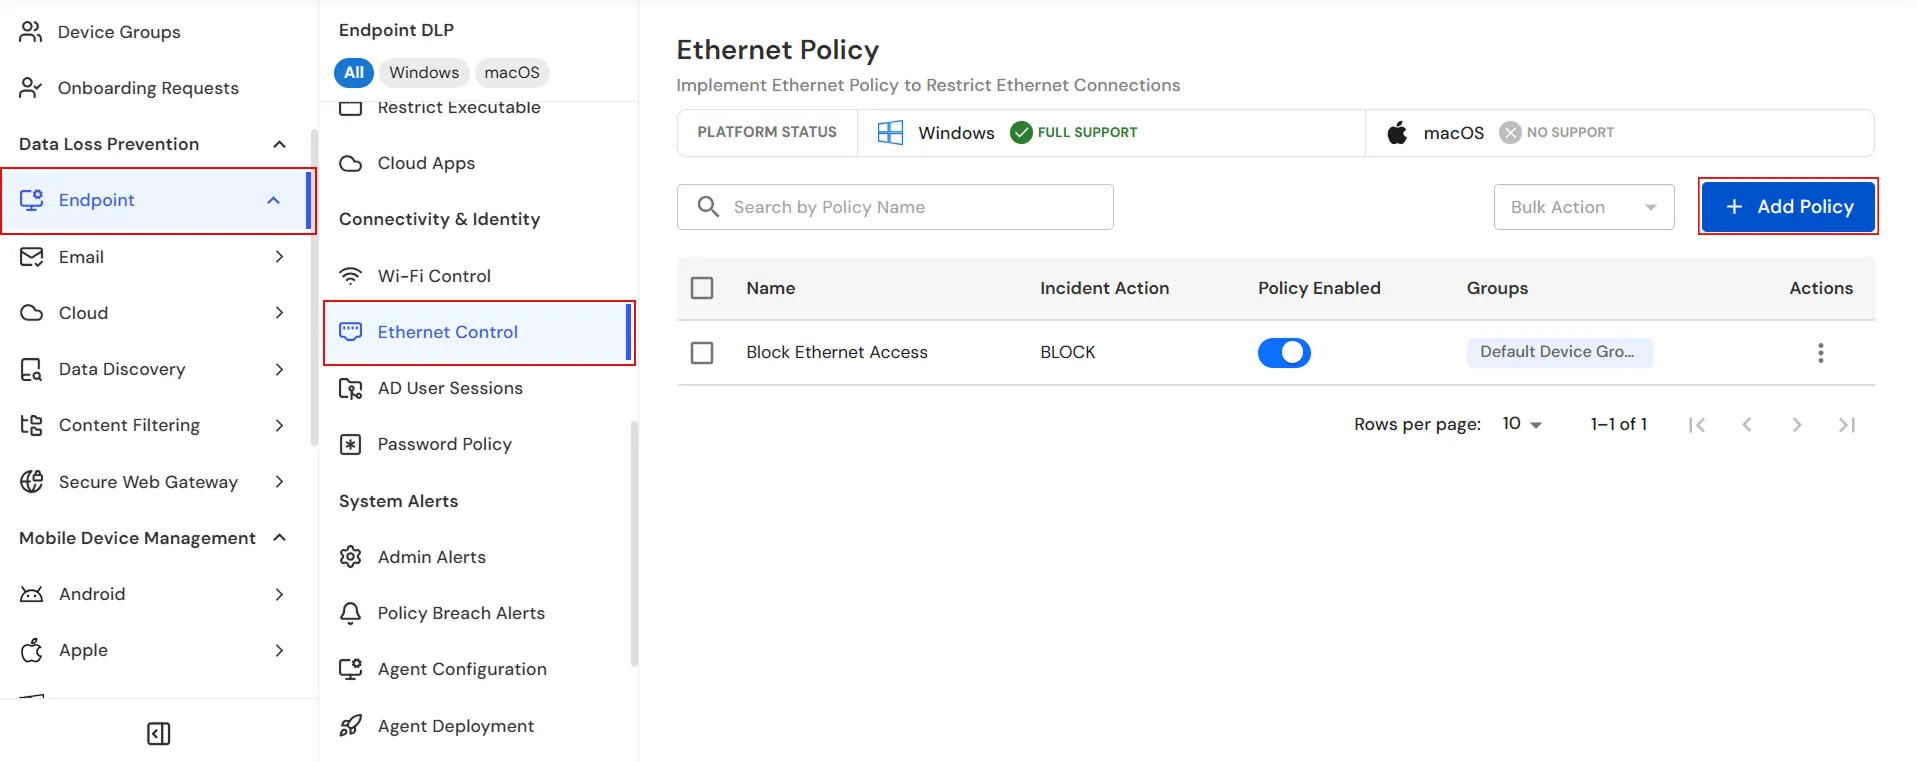Disable the Block Ethernet Access policy toggle
The image size is (1917, 762).
[x=1284, y=353]
